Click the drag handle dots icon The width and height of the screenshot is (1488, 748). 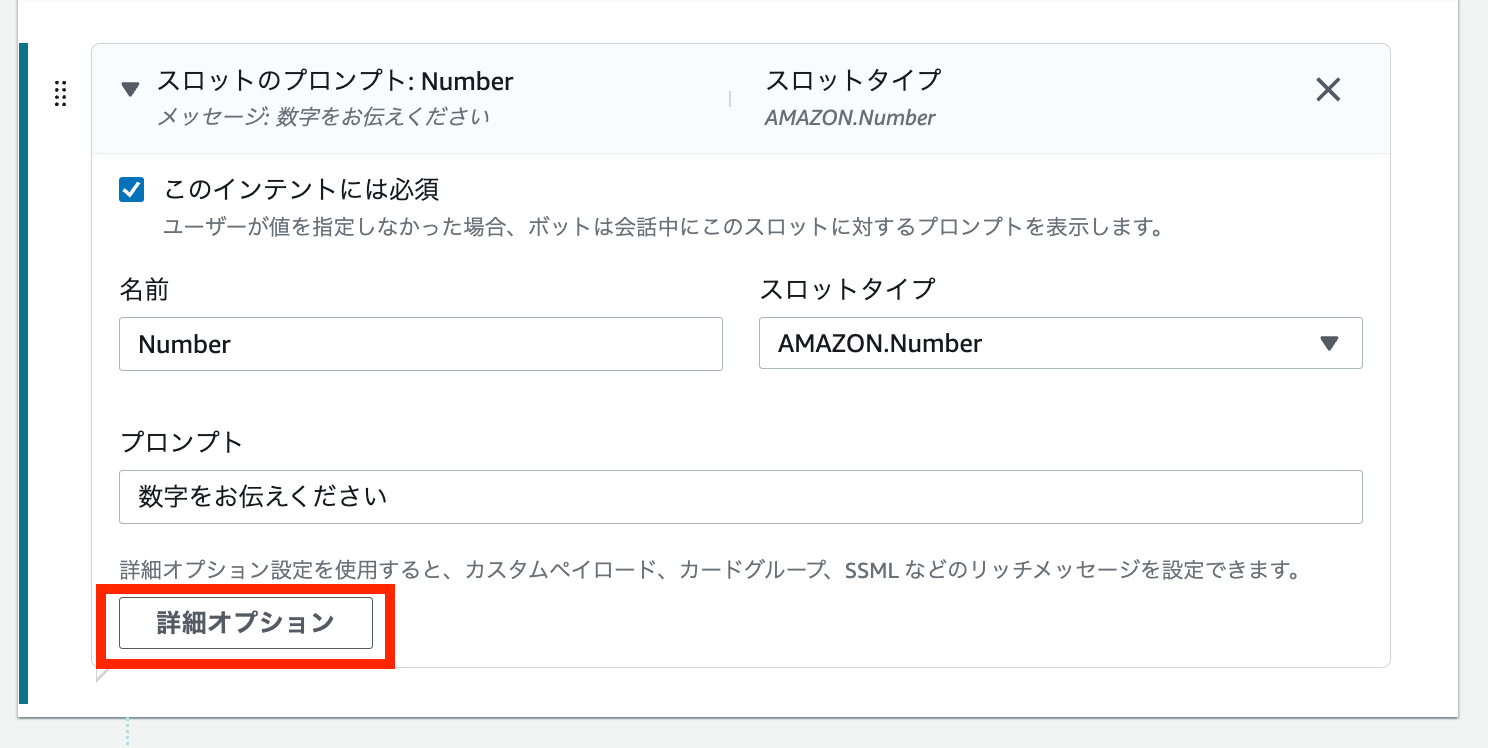(x=60, y=93)
